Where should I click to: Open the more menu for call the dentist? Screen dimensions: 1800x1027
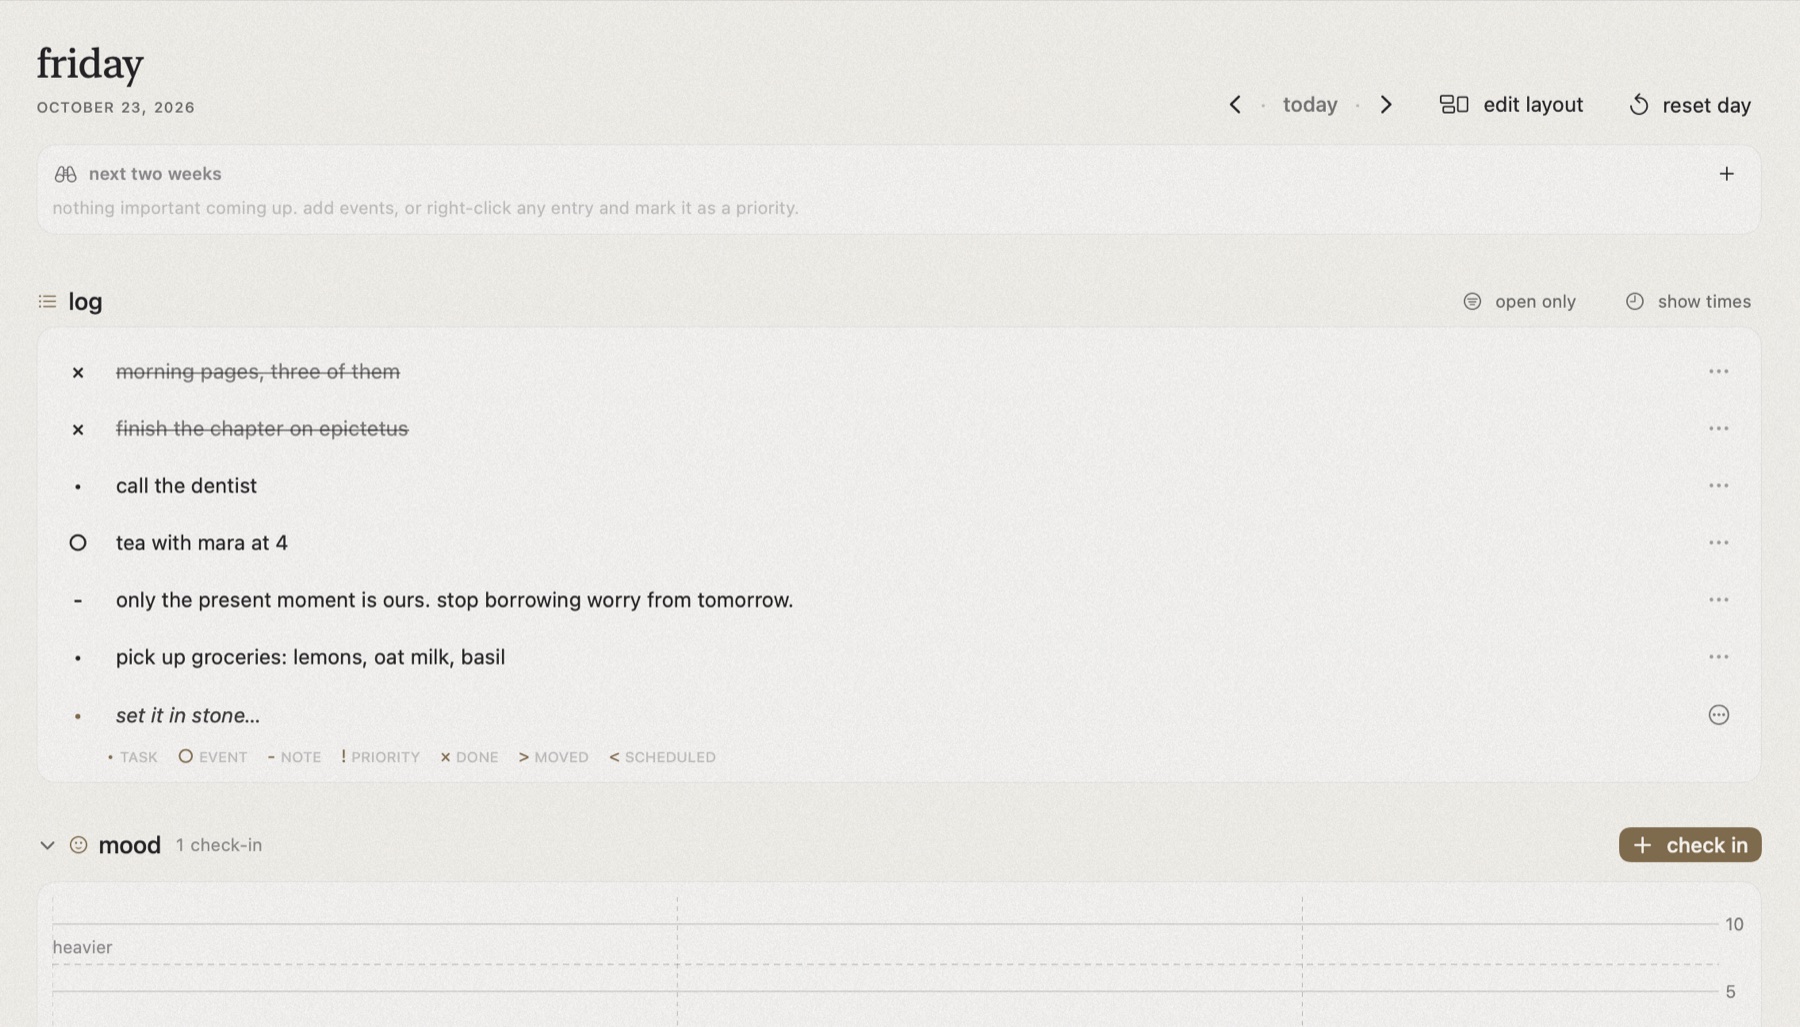1718,486
